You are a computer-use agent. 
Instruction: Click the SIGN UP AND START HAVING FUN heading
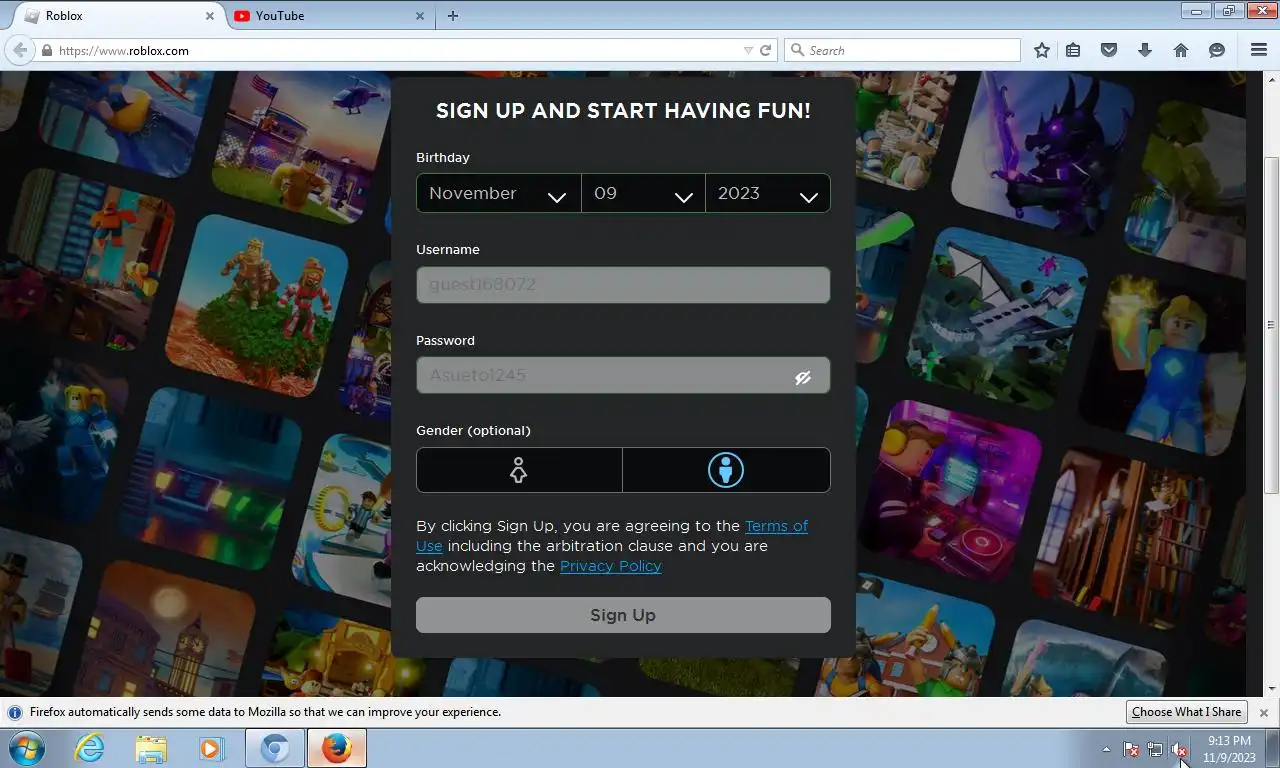[x=623, y=111]
